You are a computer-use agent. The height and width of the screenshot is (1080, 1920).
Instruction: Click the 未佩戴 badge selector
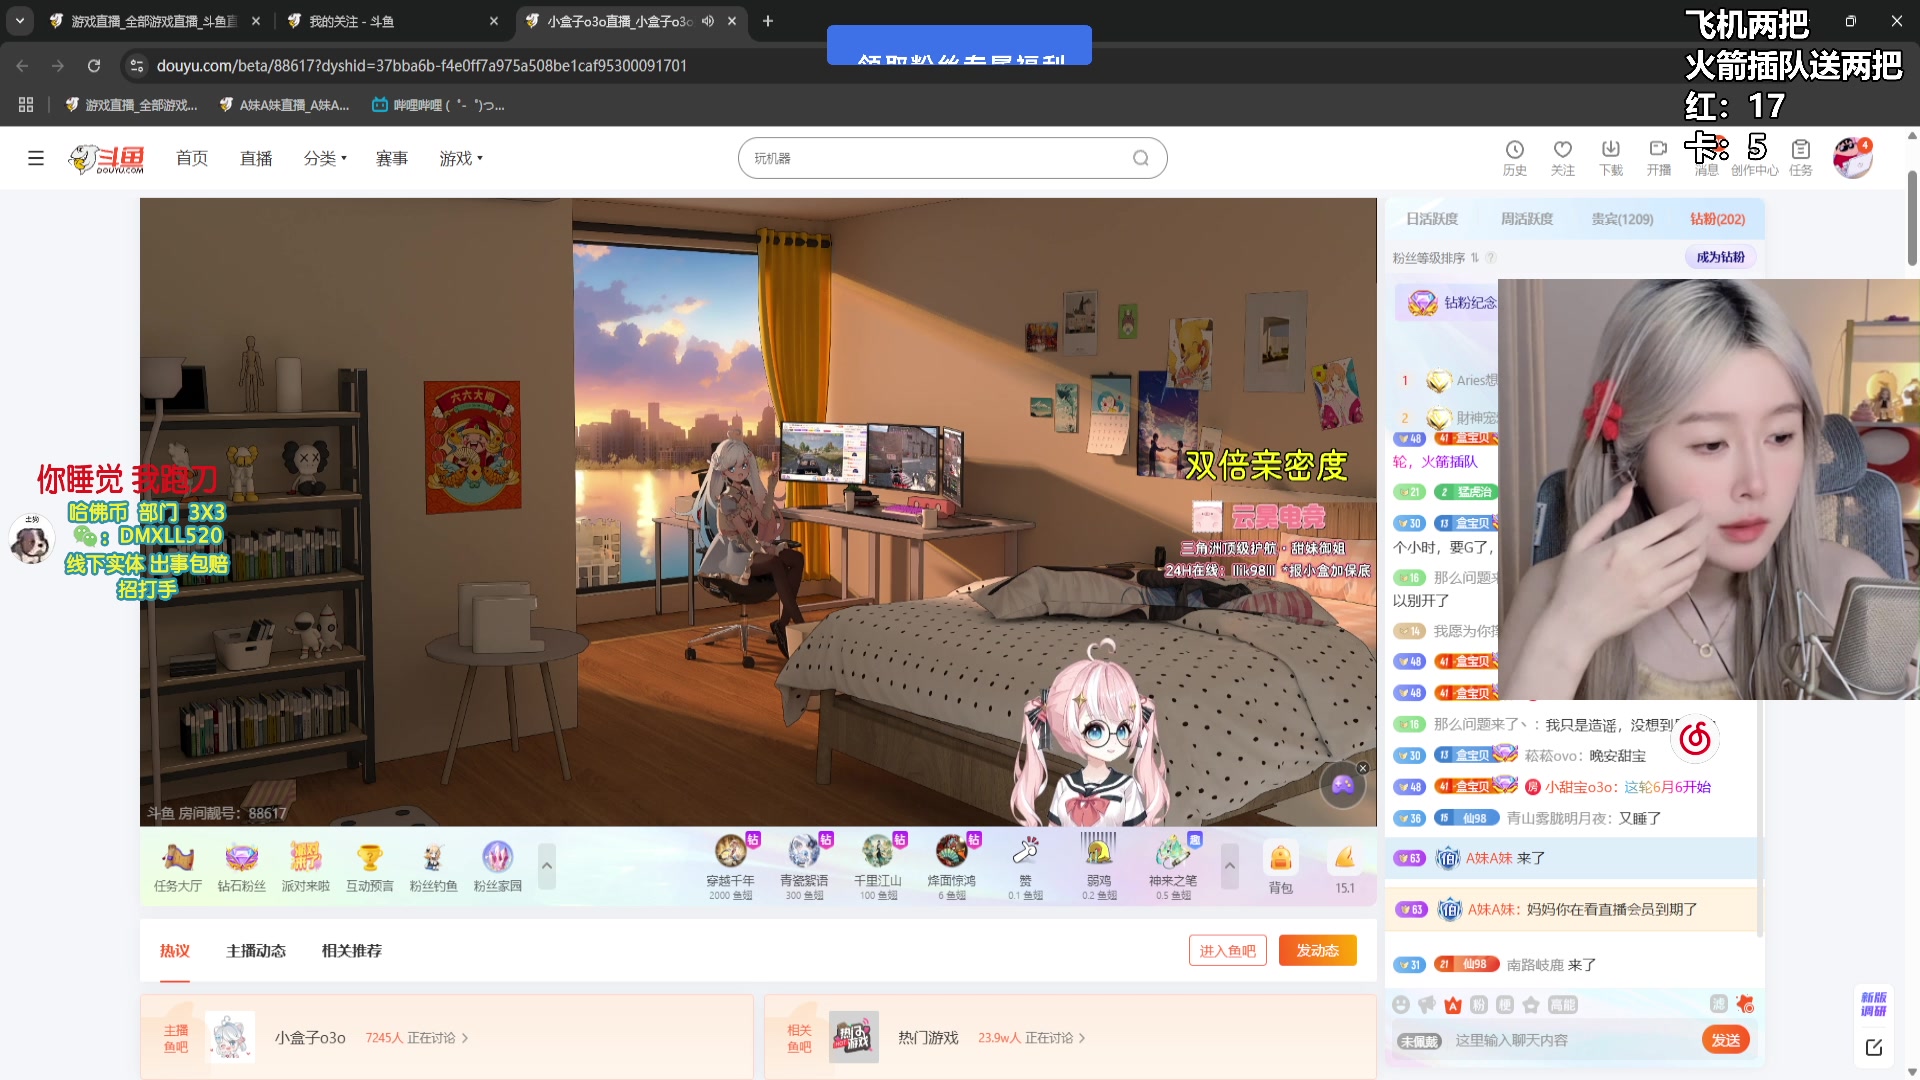[1419, 1041]
